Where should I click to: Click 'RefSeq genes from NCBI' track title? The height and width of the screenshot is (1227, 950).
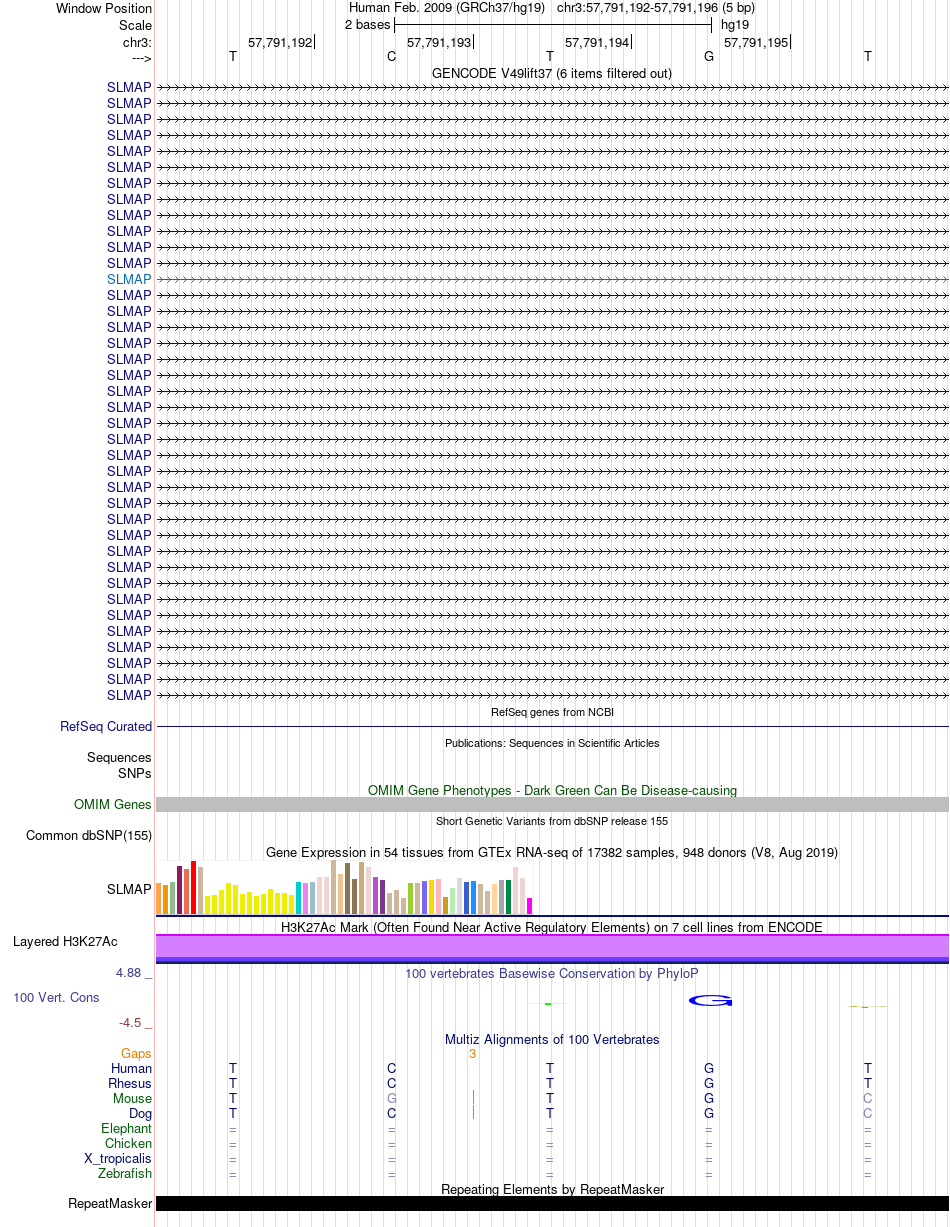(552, 712)
